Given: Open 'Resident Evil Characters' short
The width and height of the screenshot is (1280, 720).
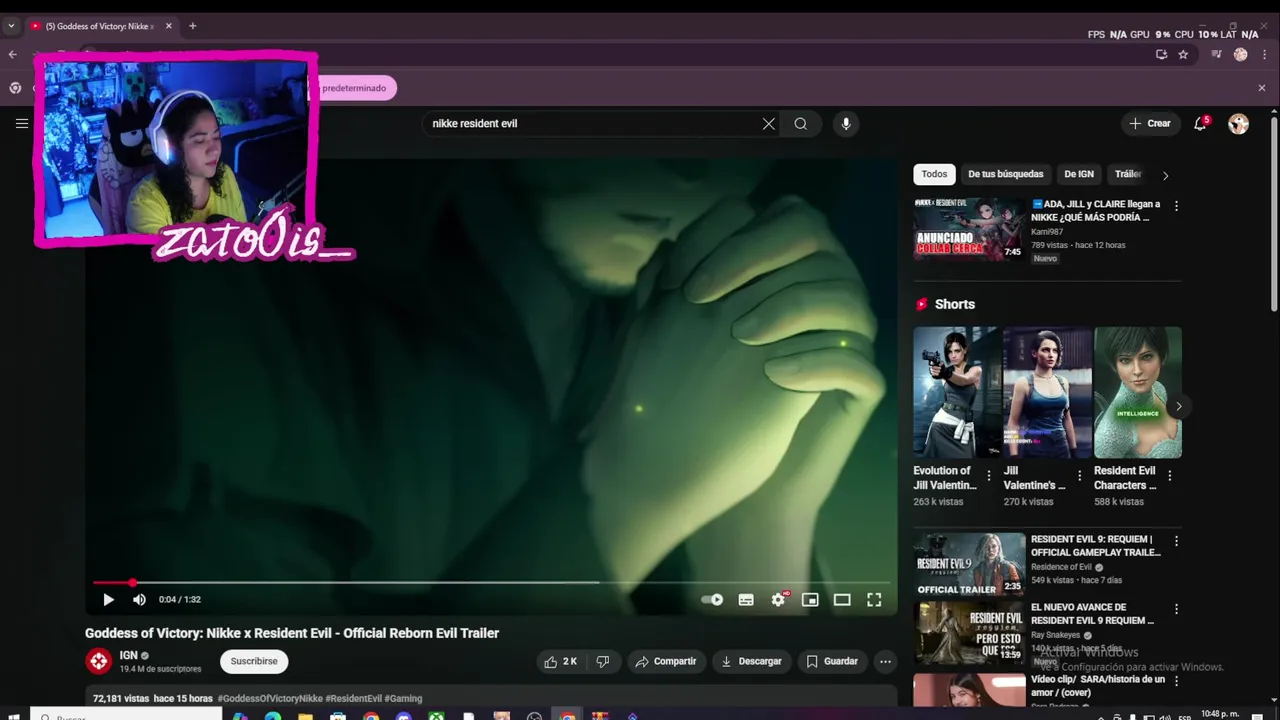Looking at the screenshot, I should tap(1138, 392).
